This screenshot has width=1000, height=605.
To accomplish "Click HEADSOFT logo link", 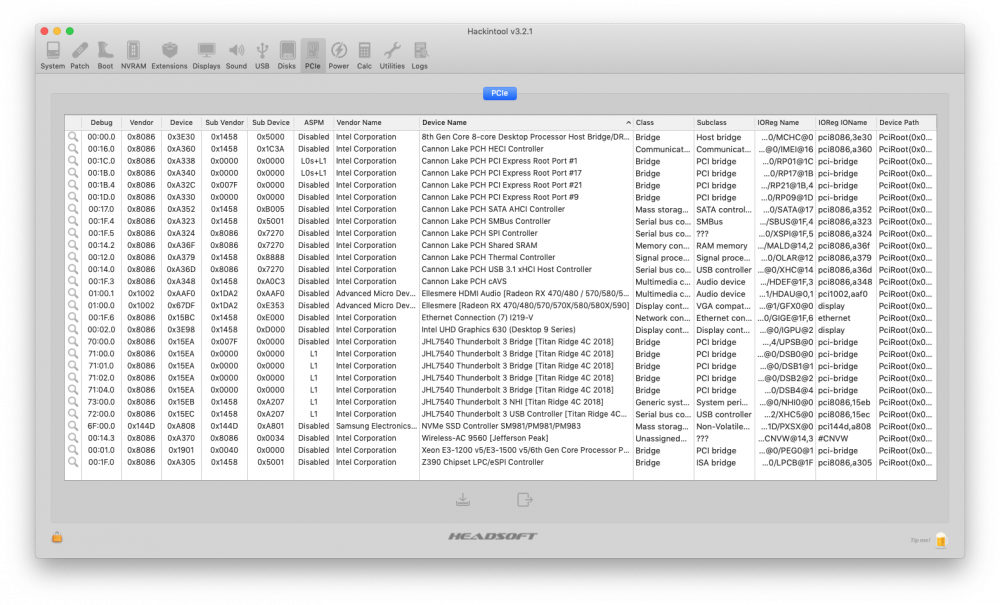I will [x=493, y=536].
